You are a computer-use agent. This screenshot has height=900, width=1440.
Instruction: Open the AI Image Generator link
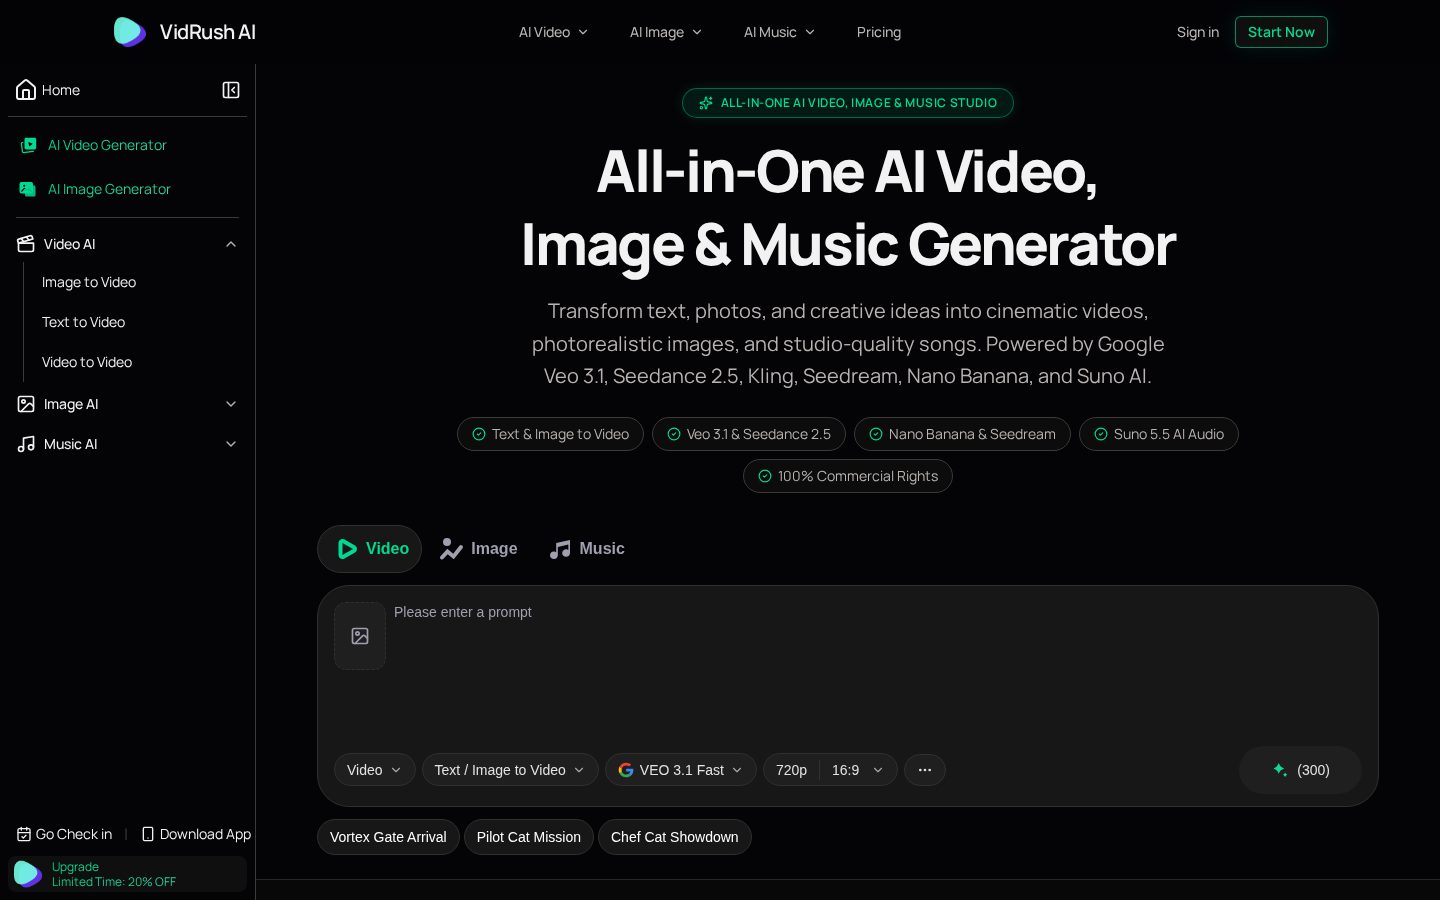109,189
